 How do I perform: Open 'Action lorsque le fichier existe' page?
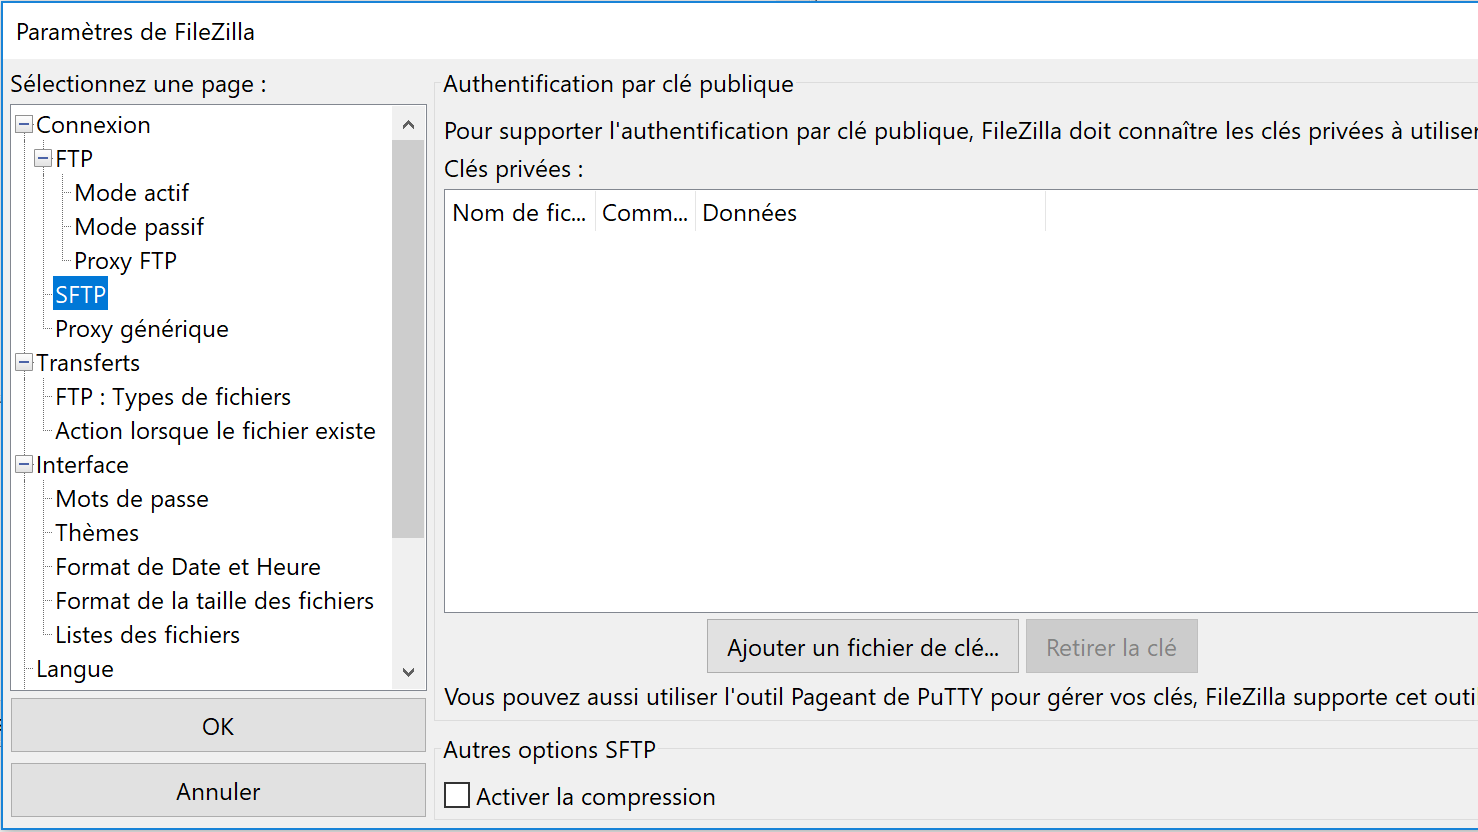(215, 431)
